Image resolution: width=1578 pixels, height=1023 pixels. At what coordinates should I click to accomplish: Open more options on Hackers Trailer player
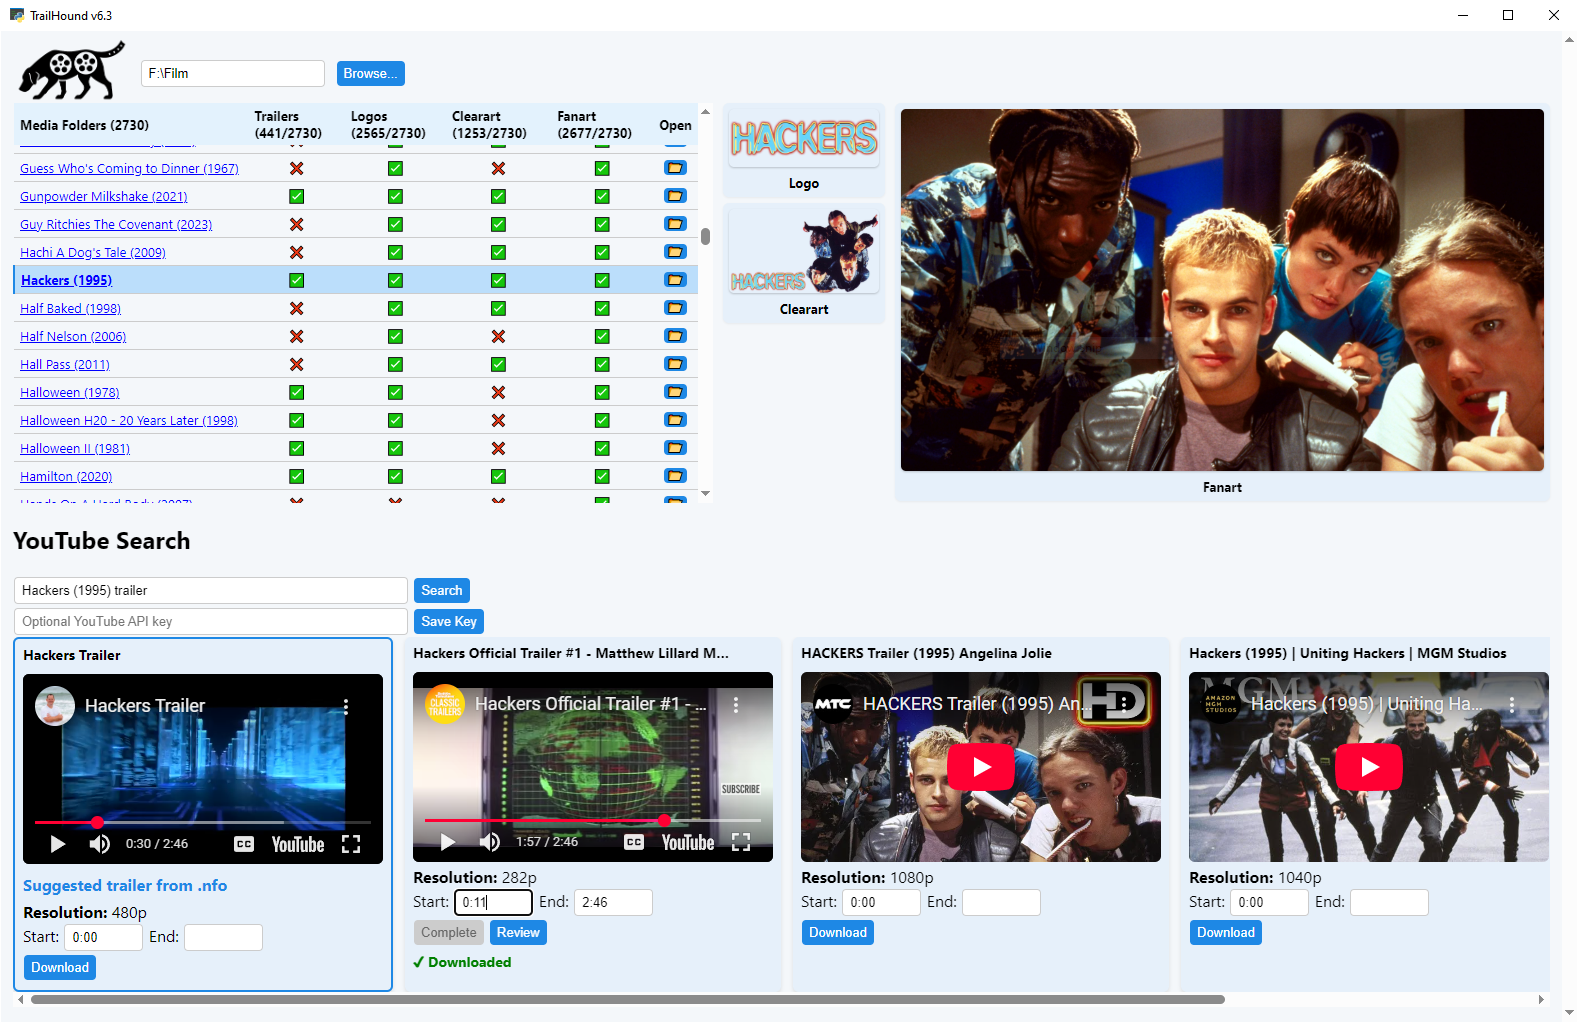coord(346,706)
